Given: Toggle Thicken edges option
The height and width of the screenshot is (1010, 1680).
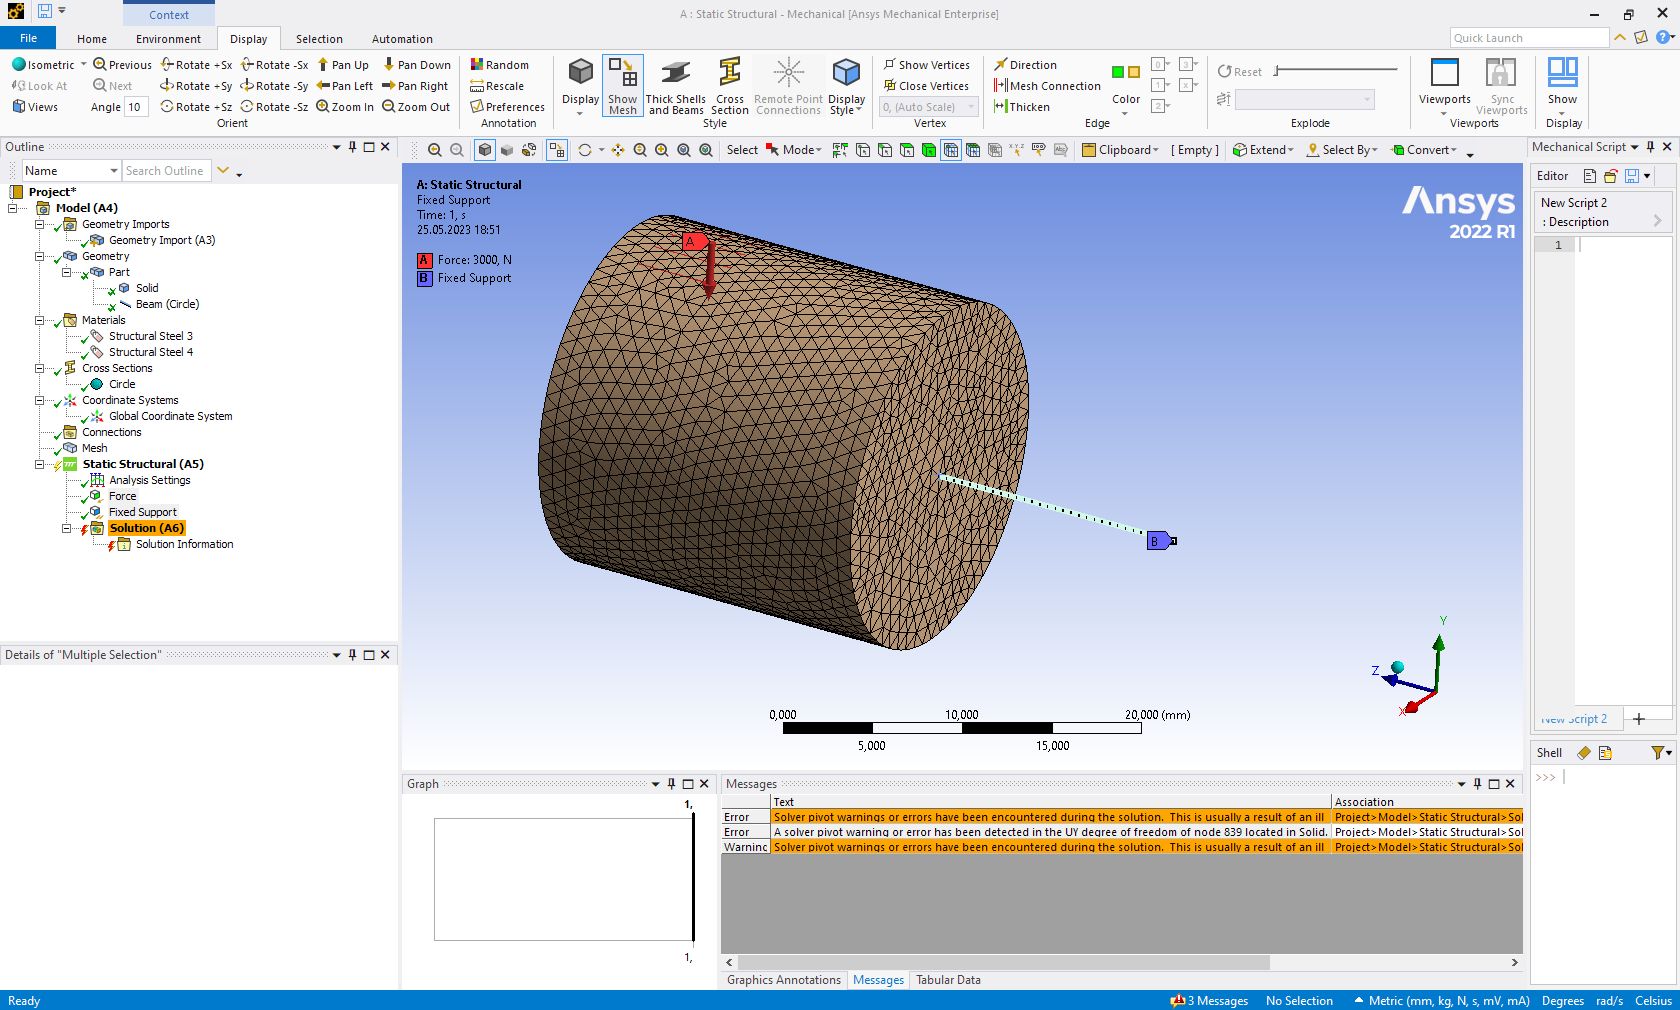Looking at the screenshot, I should coord(1022,107).
